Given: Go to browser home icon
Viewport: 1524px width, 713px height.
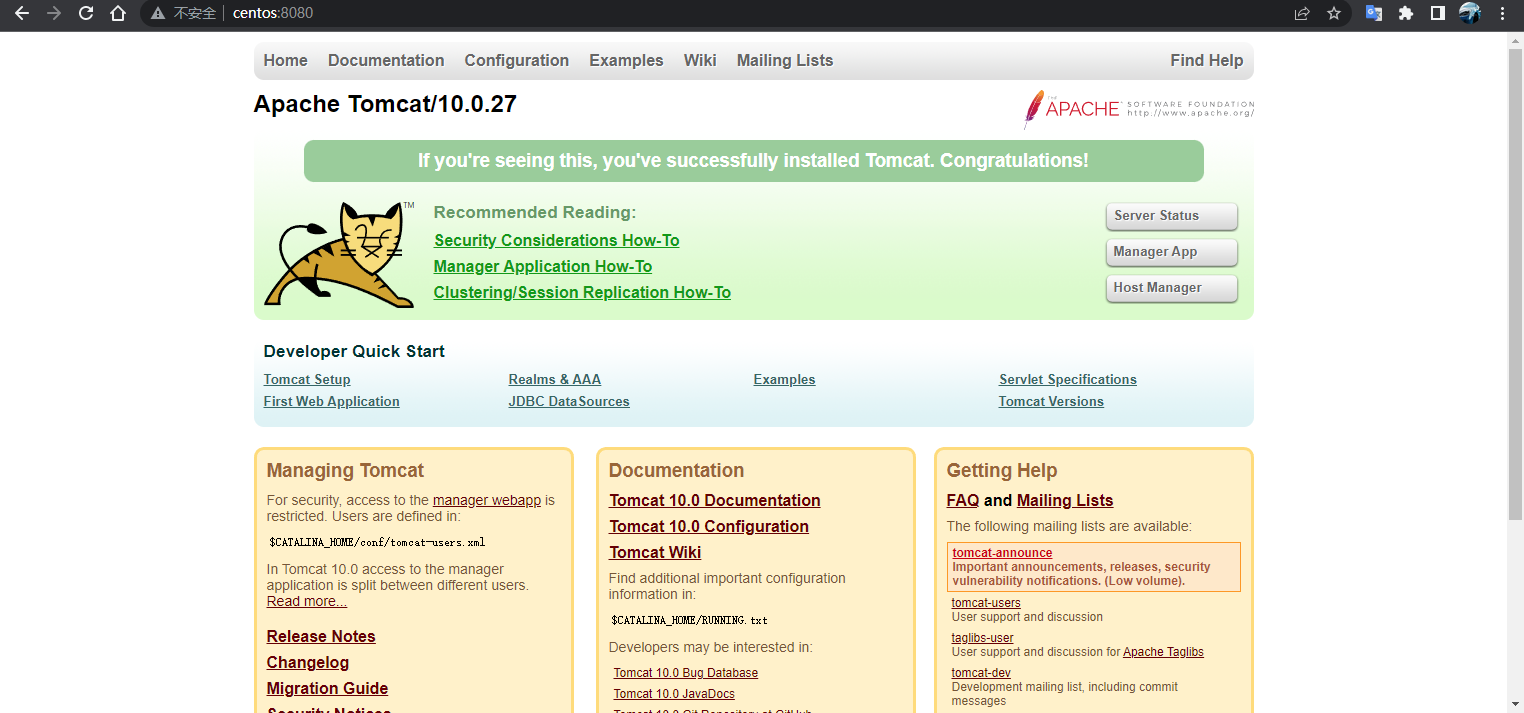Looking at the screenshot, I should point(118,14).
